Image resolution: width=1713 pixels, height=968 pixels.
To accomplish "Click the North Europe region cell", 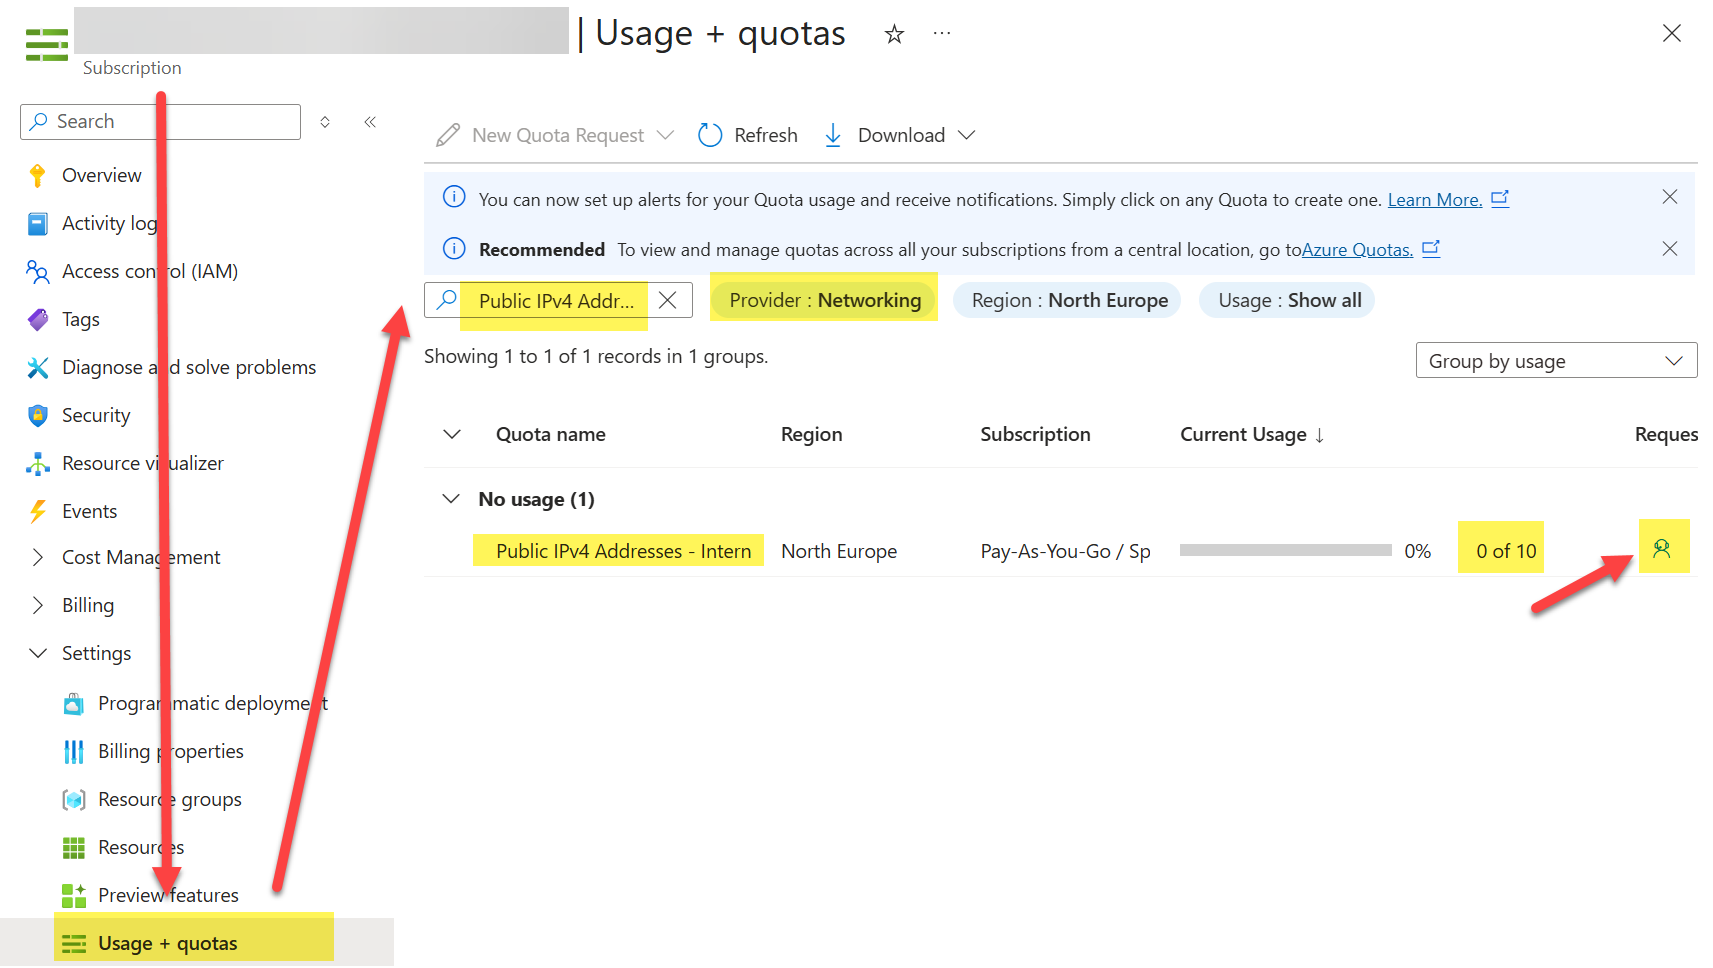I will click(x=839, y=552).
